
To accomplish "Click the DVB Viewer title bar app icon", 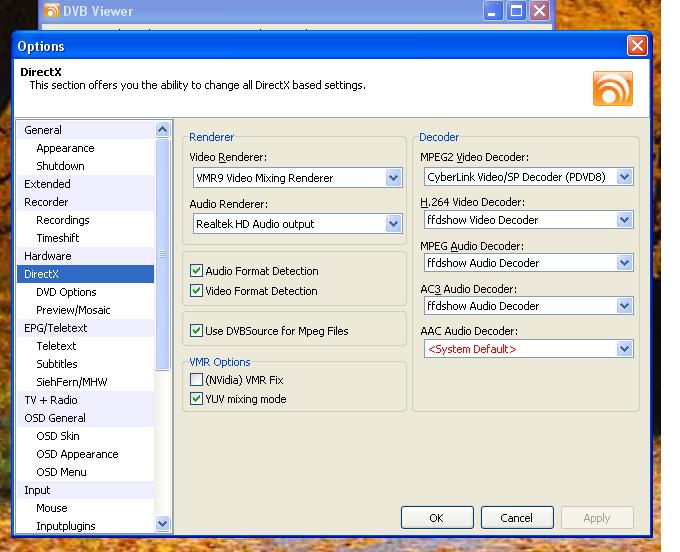I will [51, 10].
